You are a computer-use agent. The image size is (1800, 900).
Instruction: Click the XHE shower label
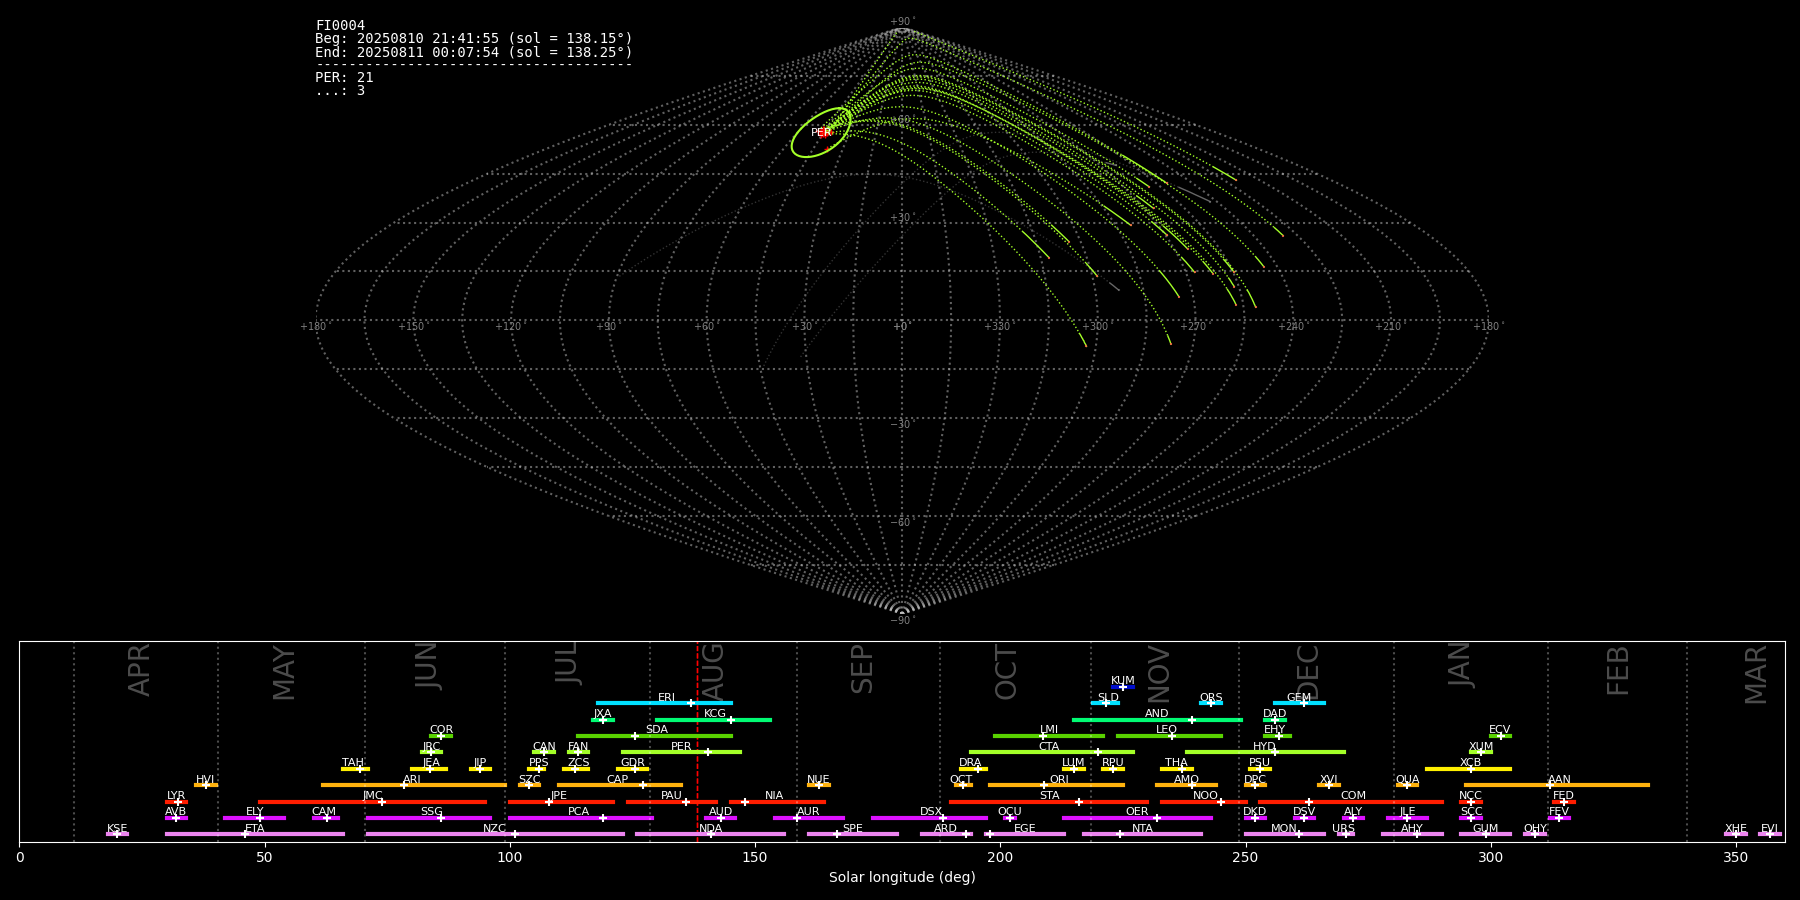tap(1736, 829)
